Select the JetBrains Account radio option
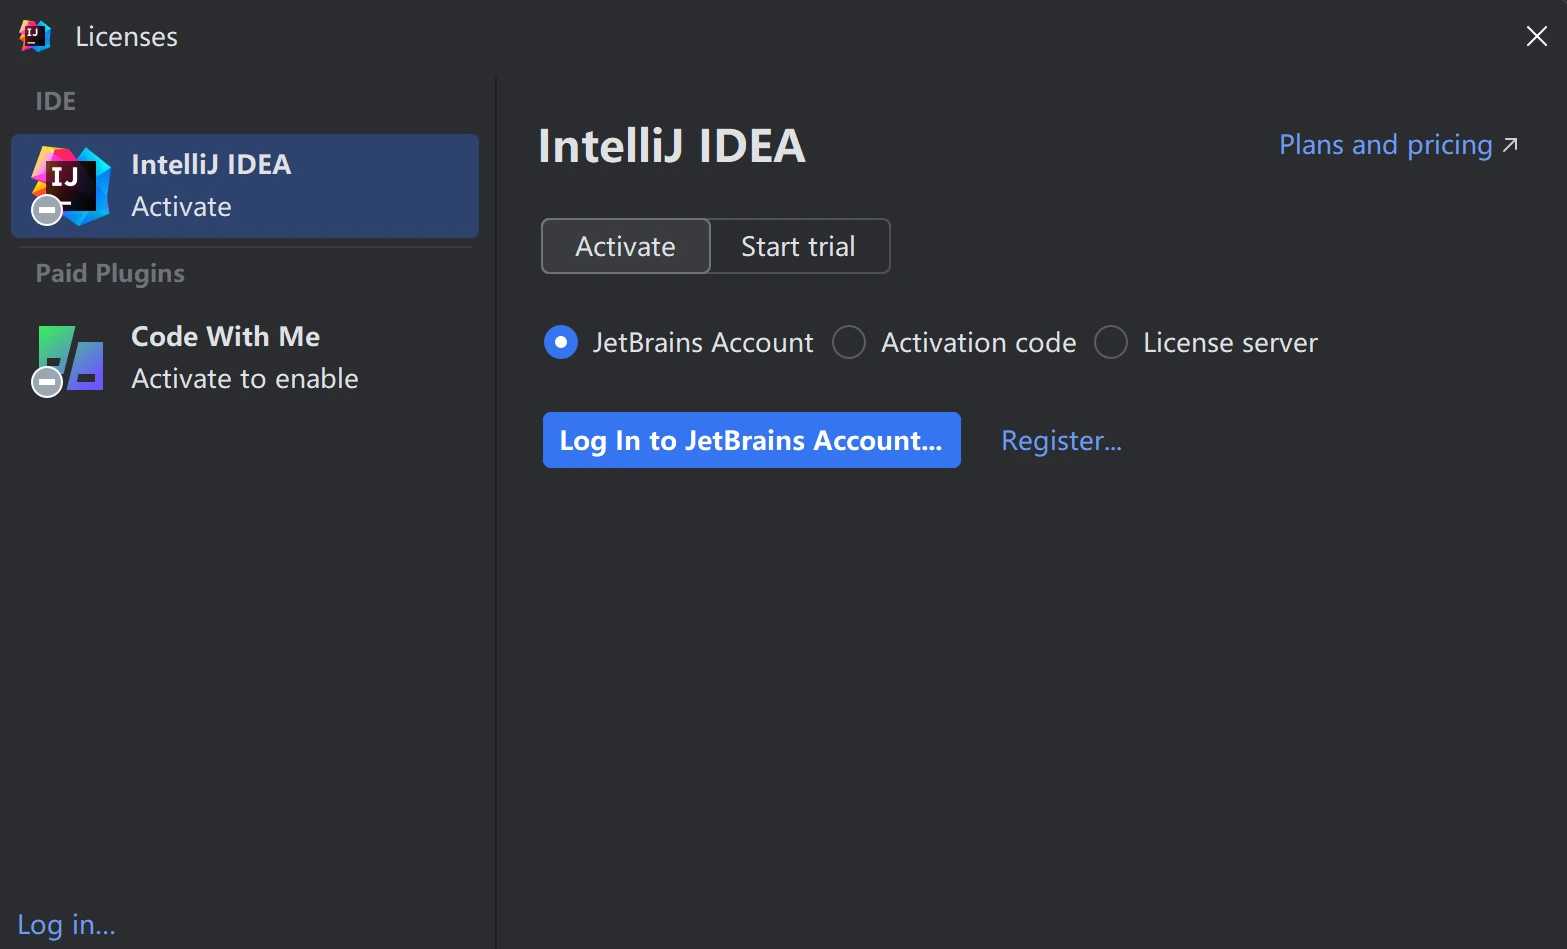 coord(561,343)
